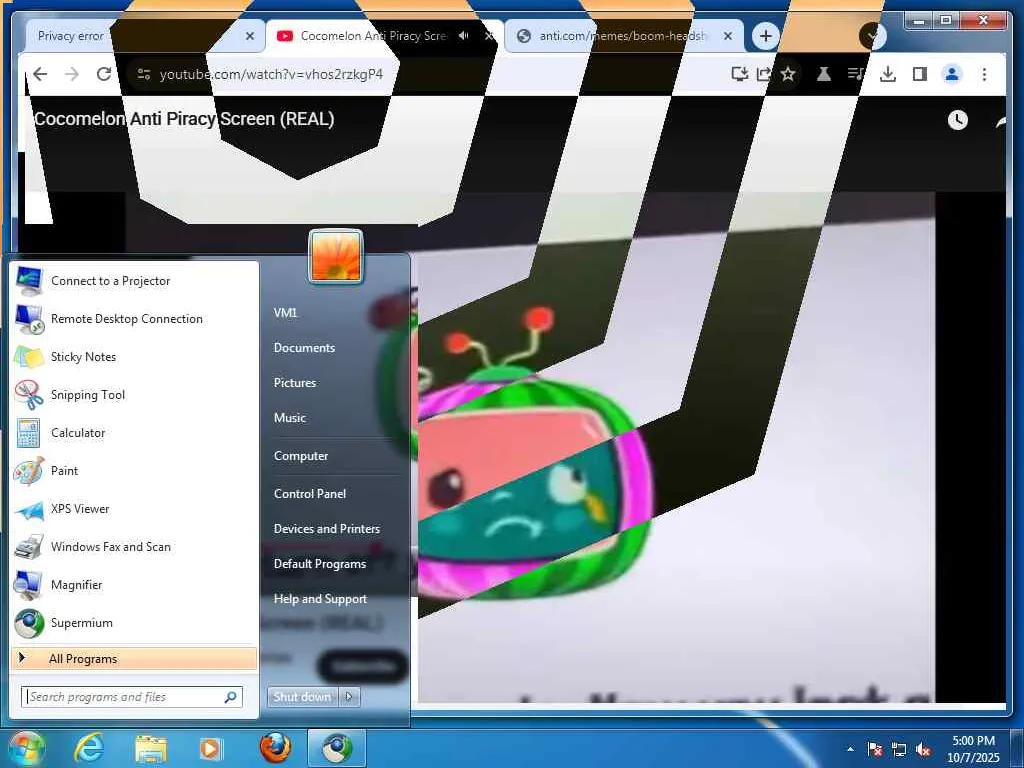Image resolution: width=1024 pixels, height=768 pixels.
Task: Open a new browser tab
Action: [x=766, y=36]
